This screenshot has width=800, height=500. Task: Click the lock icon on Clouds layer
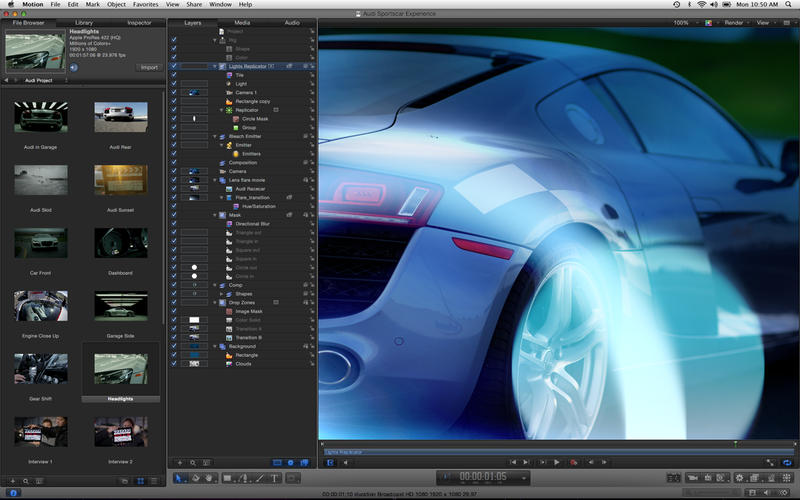click(x=312, y=363)
